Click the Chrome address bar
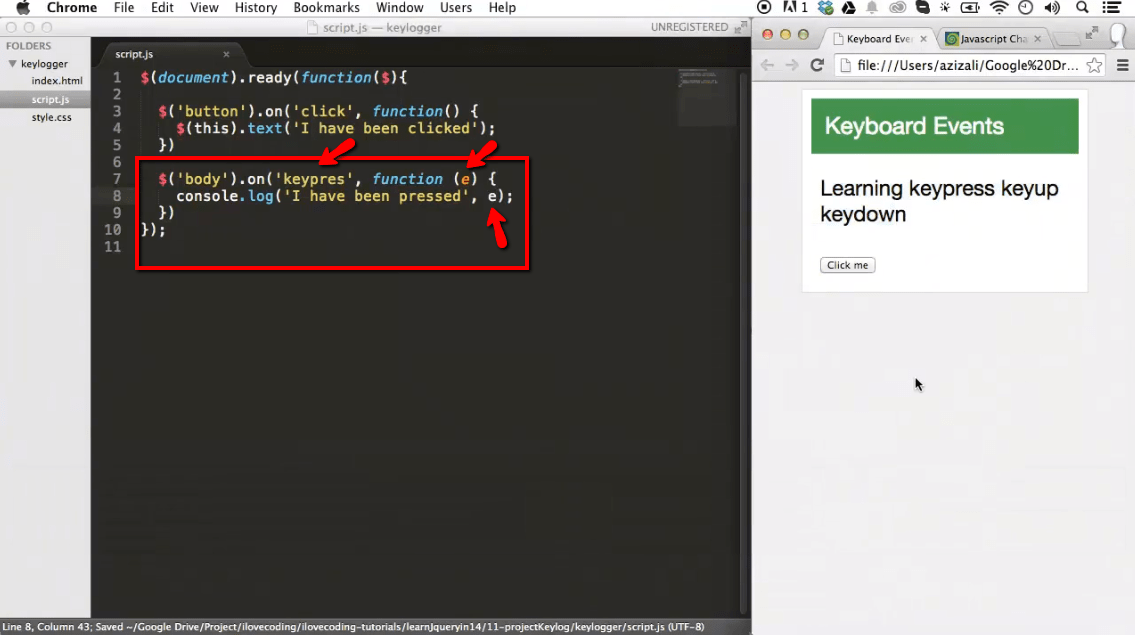 pyautogui.click(x=967, y=65)
